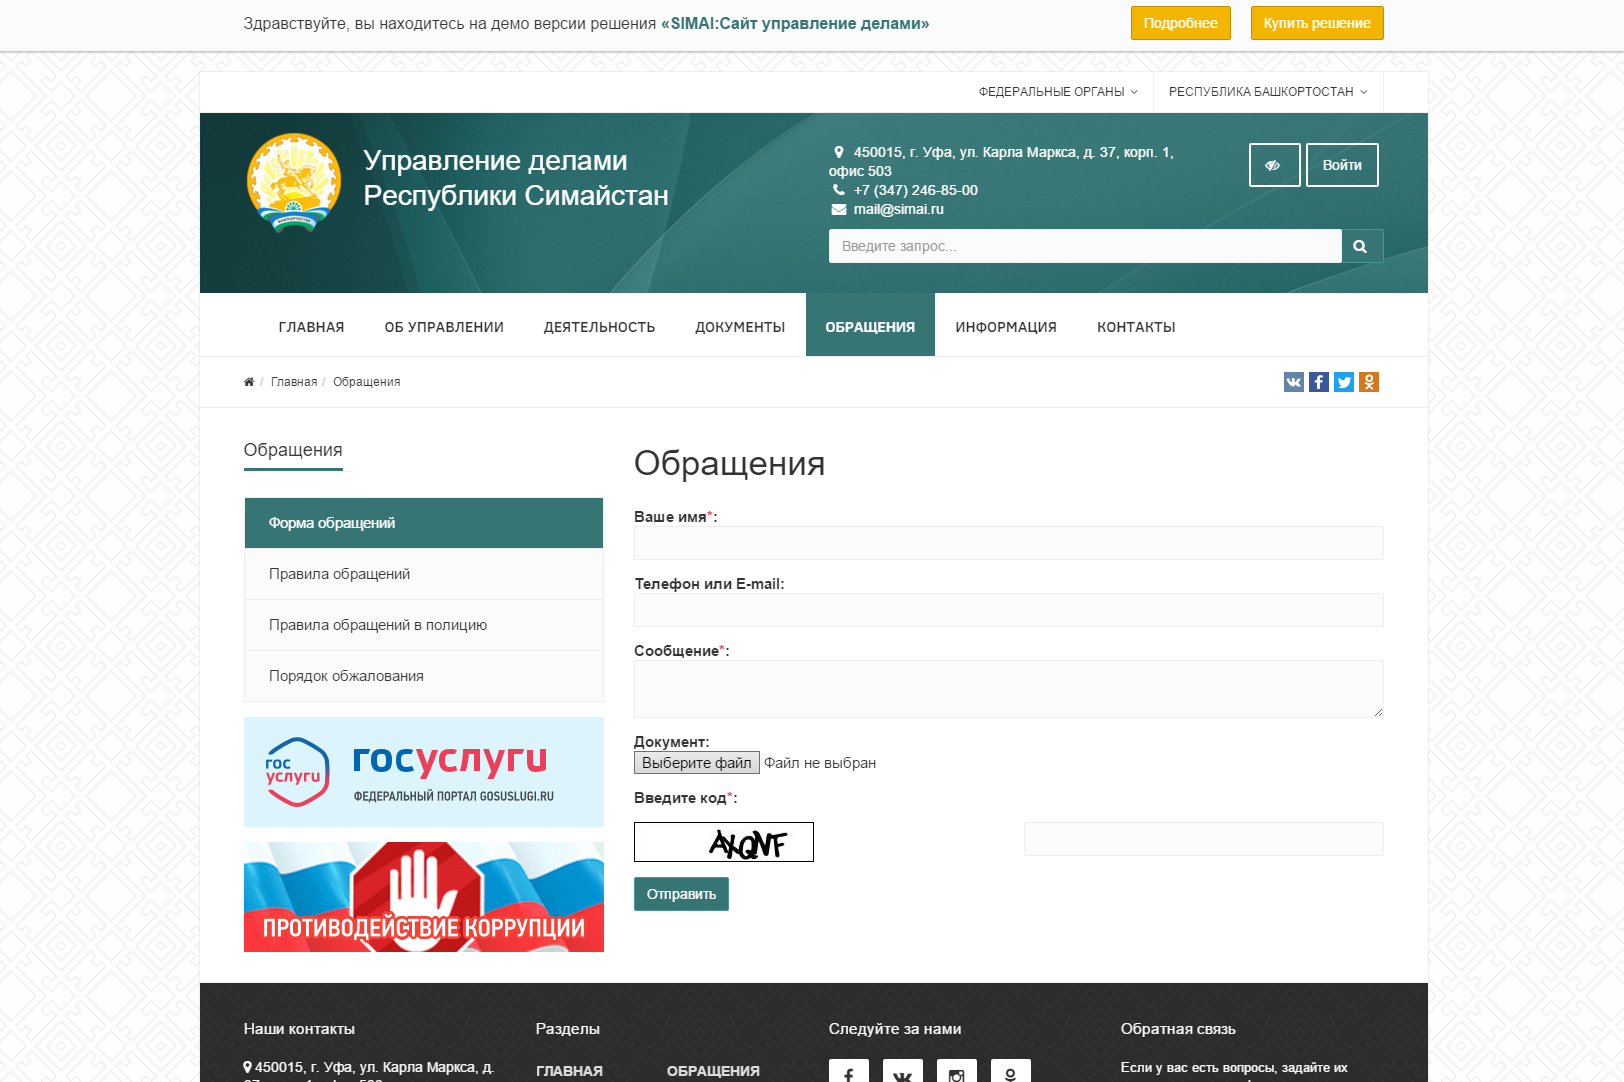Click the mail@simai.ru email address
The image size is (1624, 1082).
click(x=898, y=209)
